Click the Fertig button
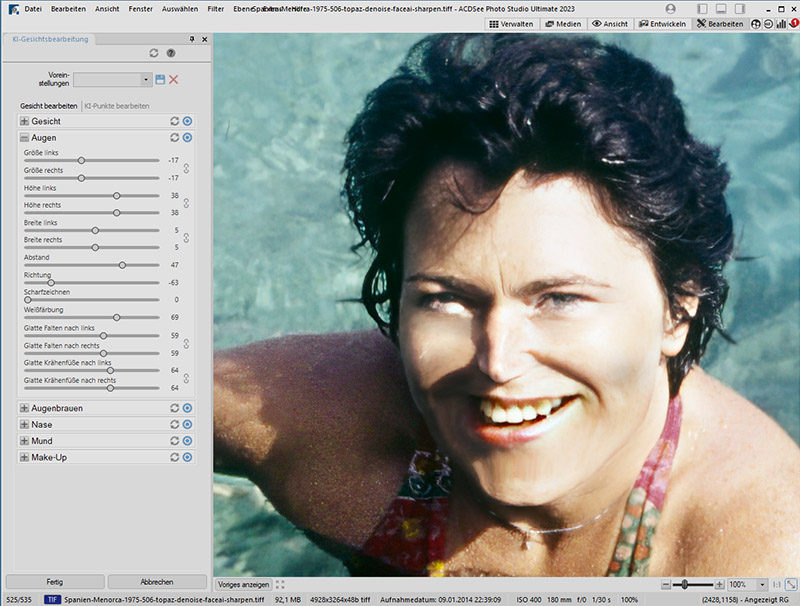 click(55, 581)
